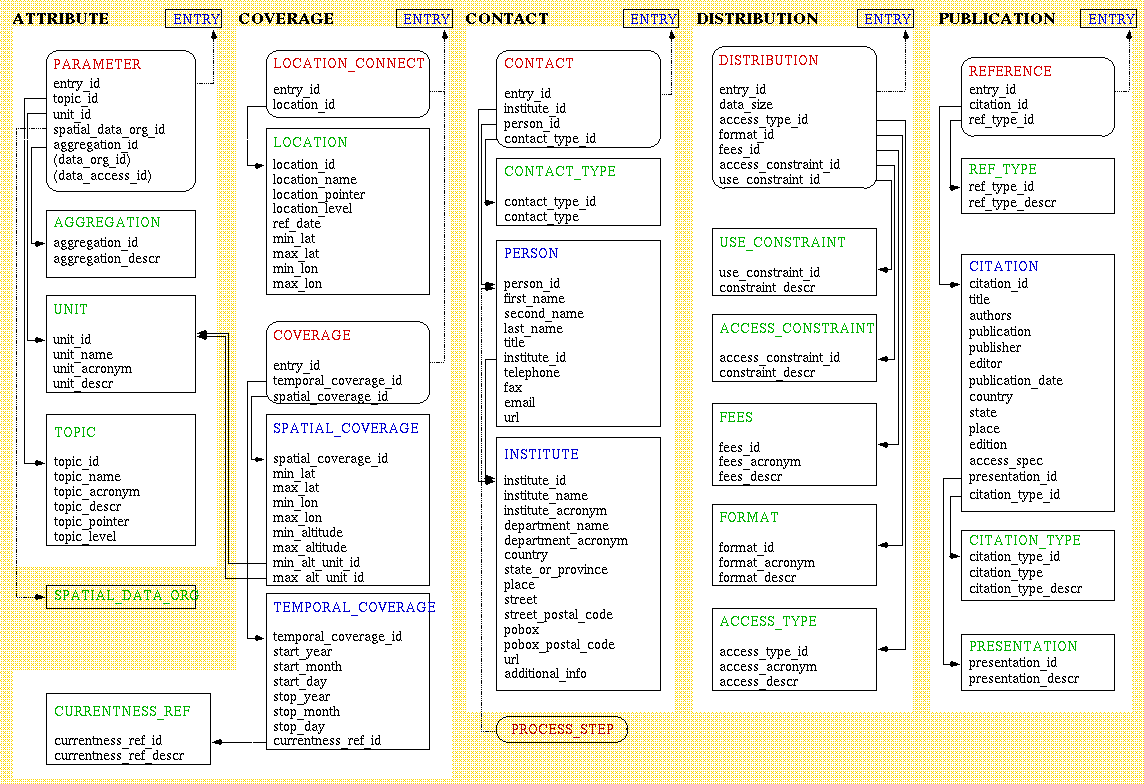Open the PROCESS_STEP rounded box
1144x784 pixels.
click(x=562, y=729)
